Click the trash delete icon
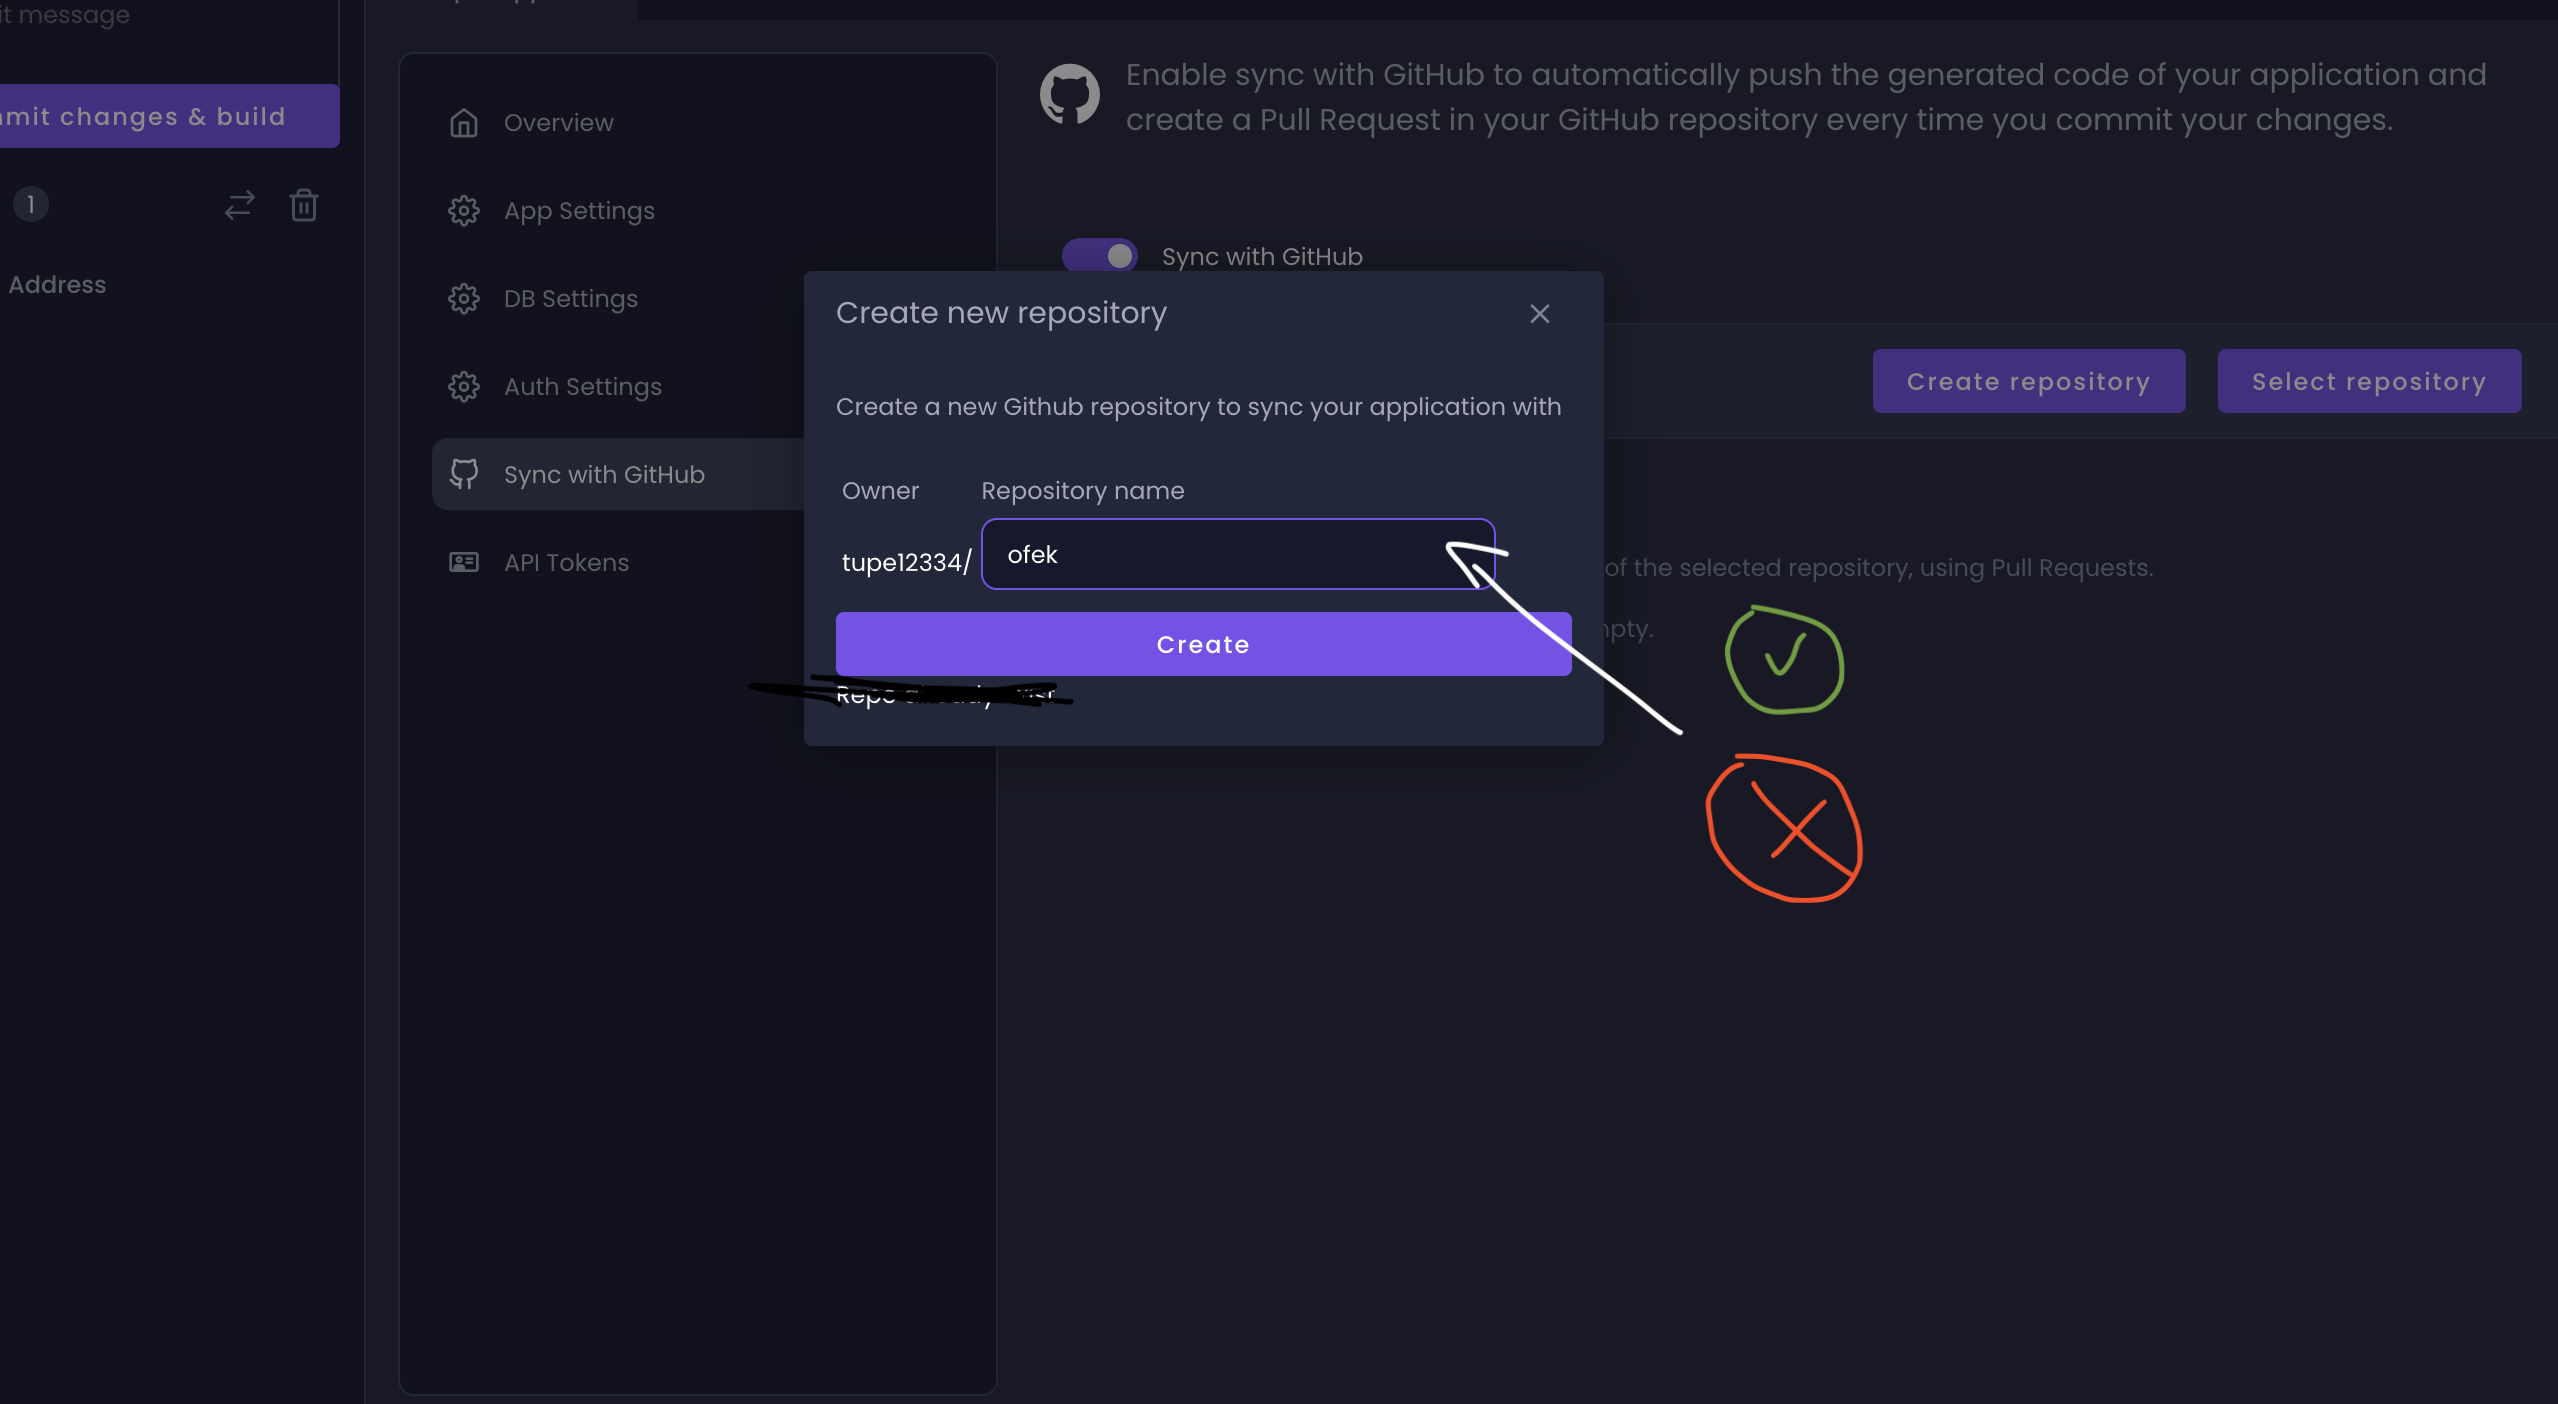Screen dimensions: 2558x1404 coord(304,205)
